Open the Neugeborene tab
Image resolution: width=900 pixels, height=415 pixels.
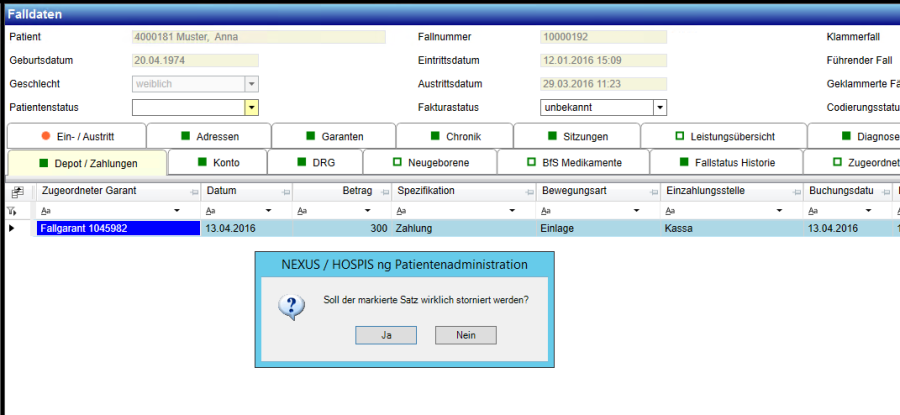coord(430,163)
